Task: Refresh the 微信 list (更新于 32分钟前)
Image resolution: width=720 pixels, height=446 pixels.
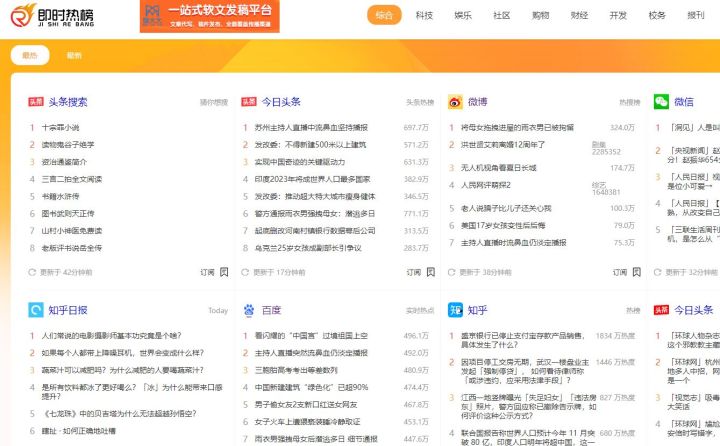Action: tap(657, 272)
